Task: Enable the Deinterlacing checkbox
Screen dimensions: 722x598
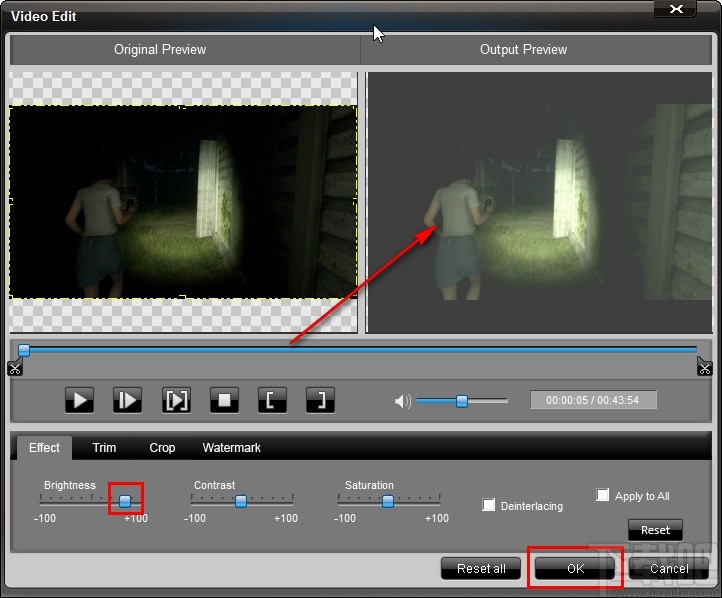Action: pyautogui.click(x=489, y=505)
